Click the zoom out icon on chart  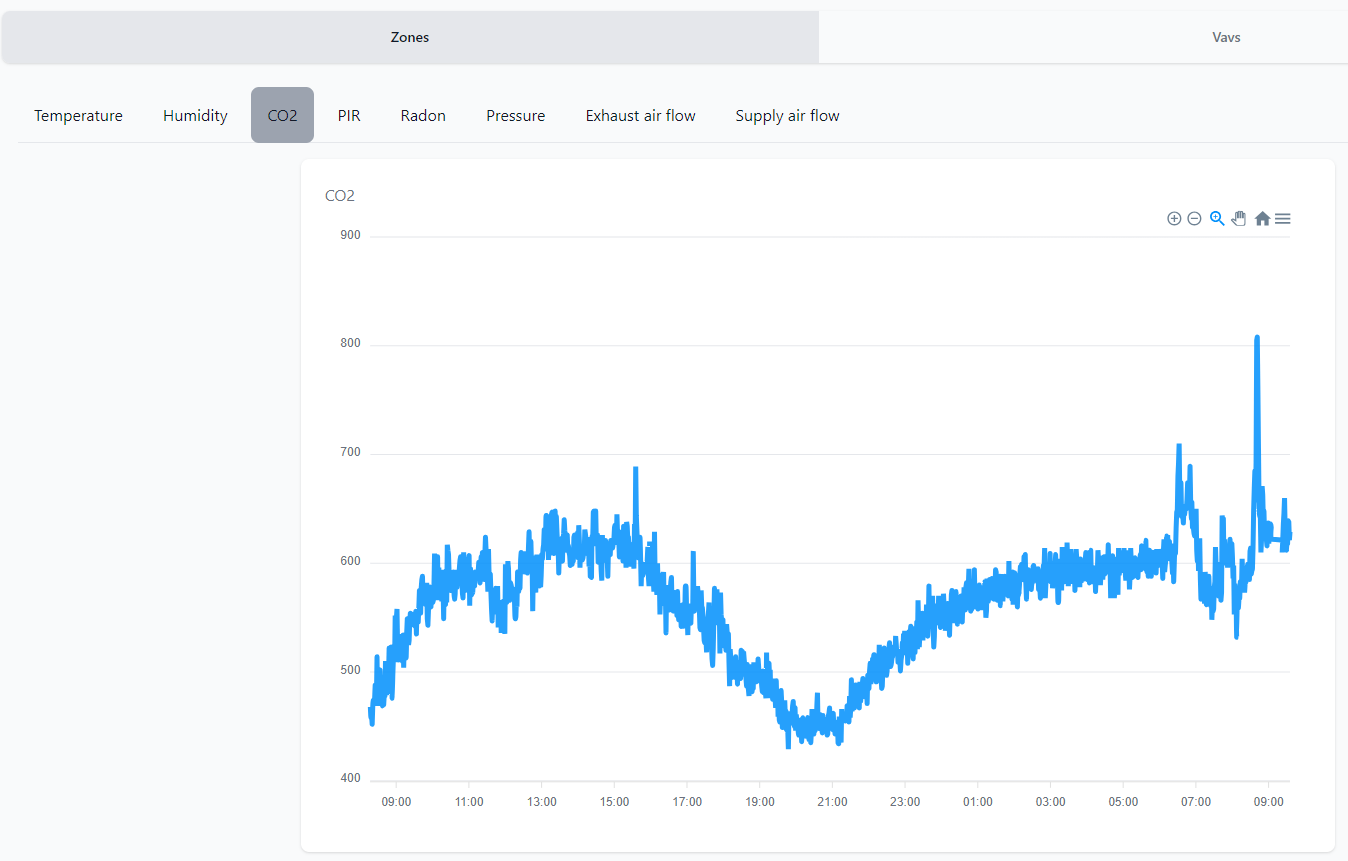point(1194,219)
